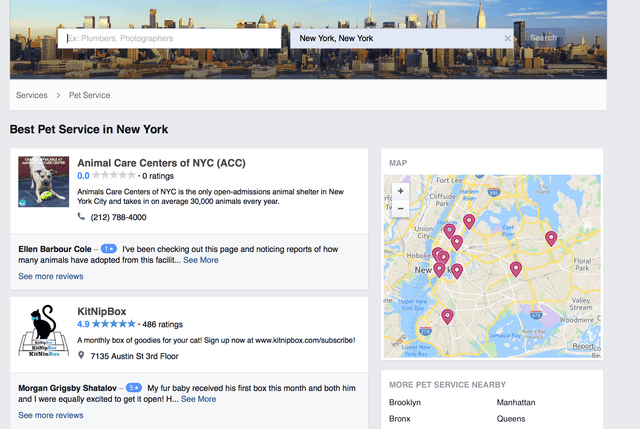Open the Services breadcrumb link
640x429 pixels.
coord(31,95)
